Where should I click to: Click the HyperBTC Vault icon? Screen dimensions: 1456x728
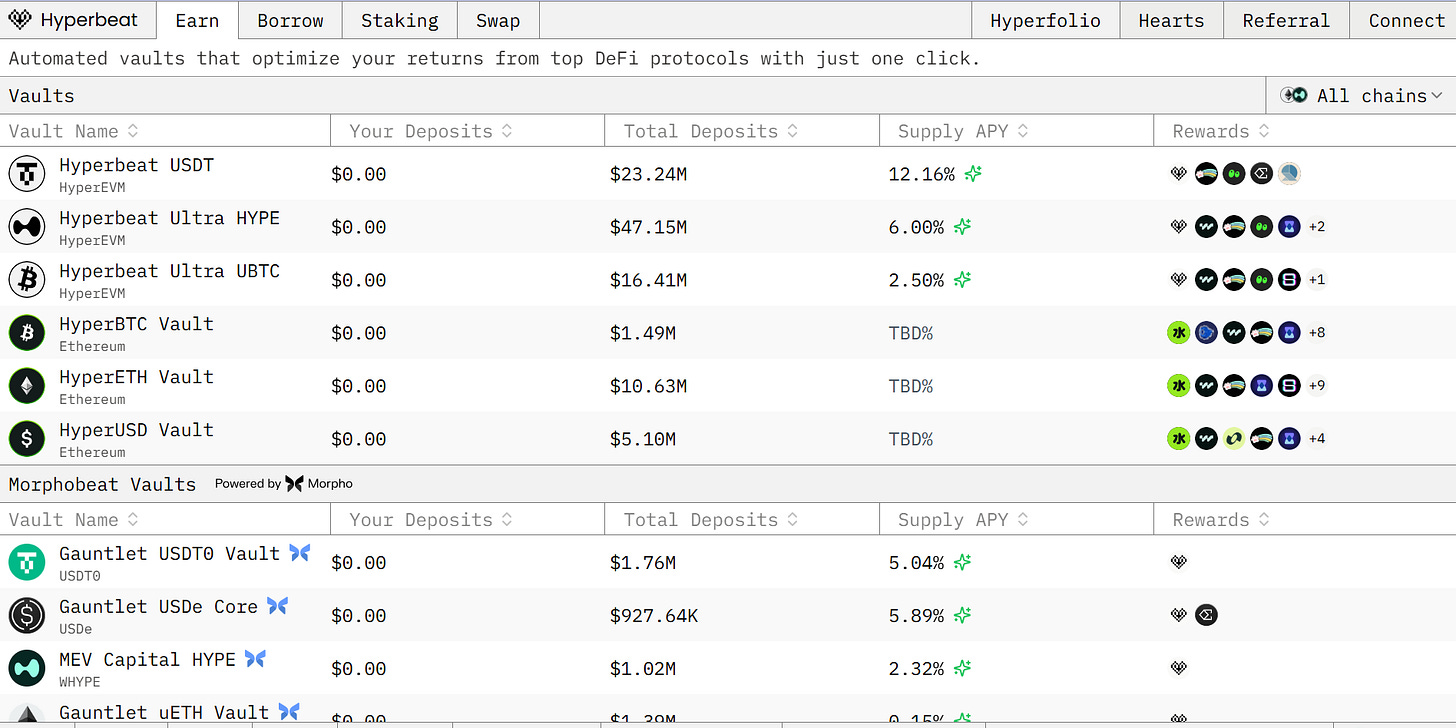coord(27,333)
